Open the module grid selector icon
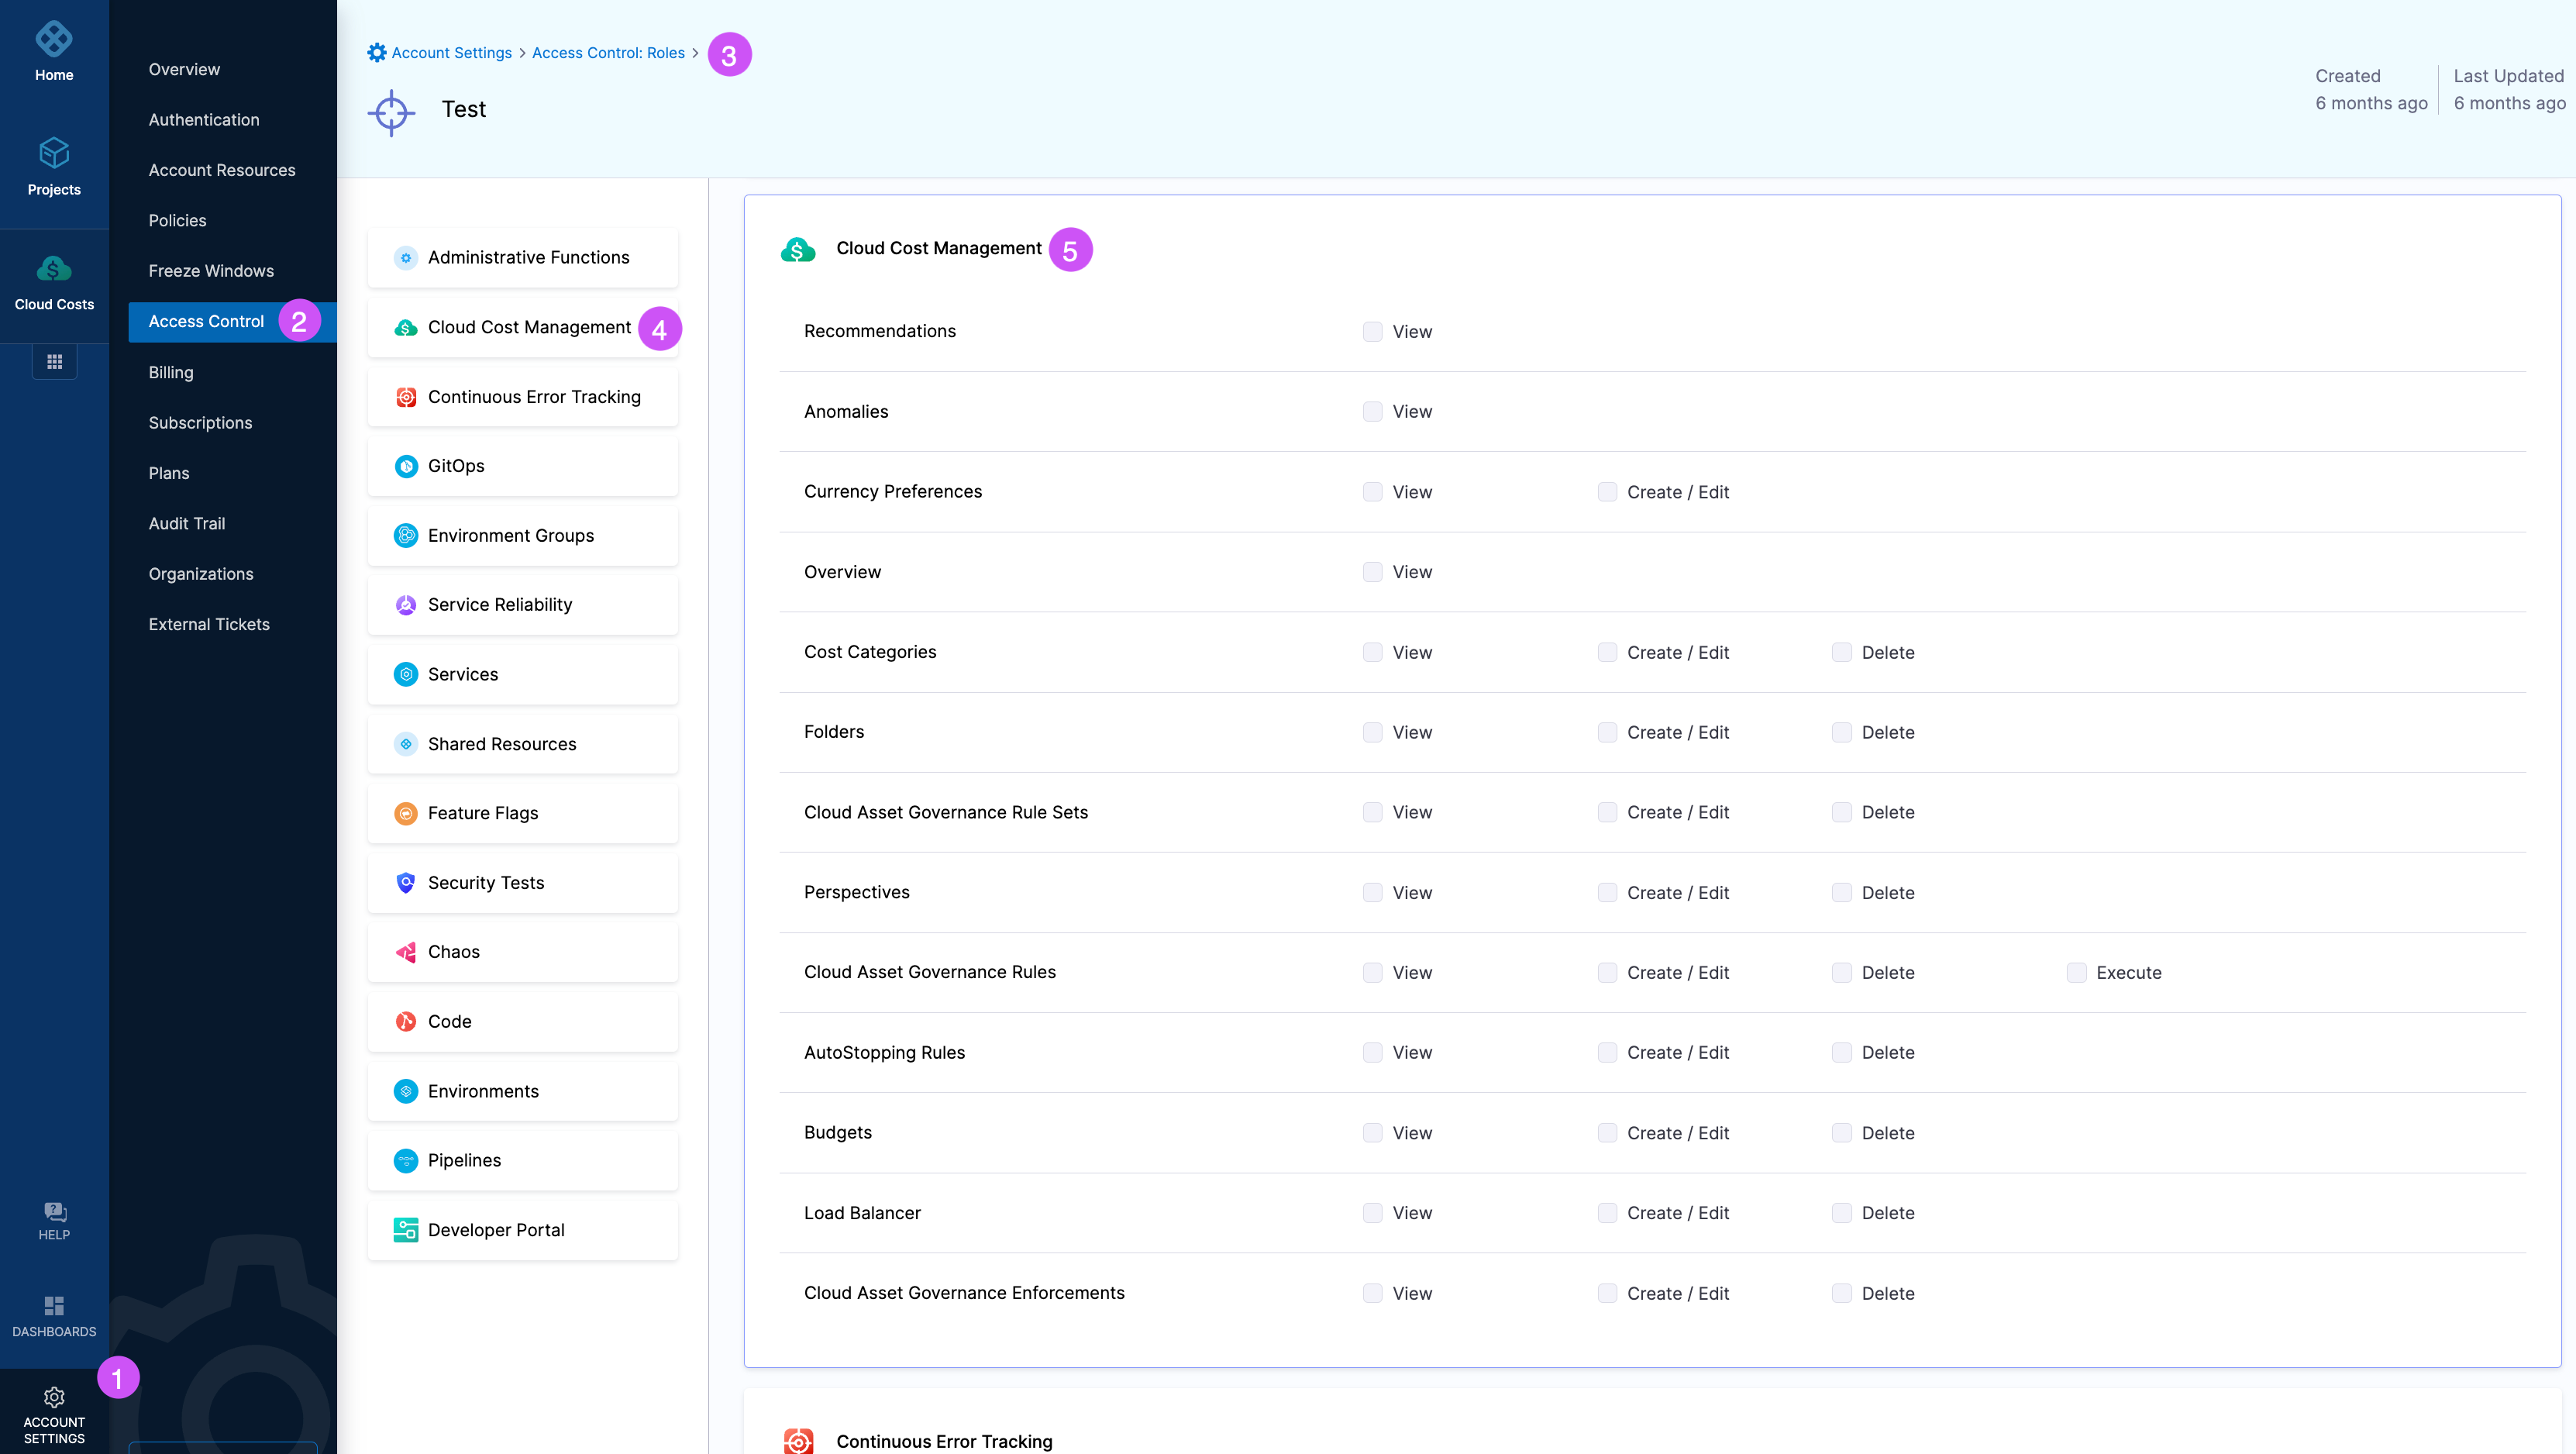2576x1454 pixels. (54, 362)
